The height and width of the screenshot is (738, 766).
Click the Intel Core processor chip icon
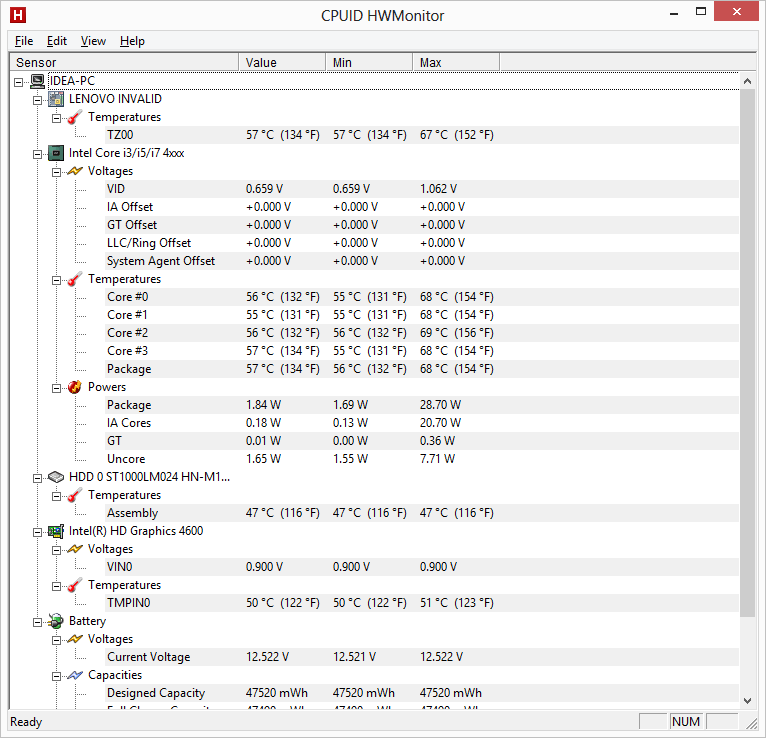click(56, 153)
